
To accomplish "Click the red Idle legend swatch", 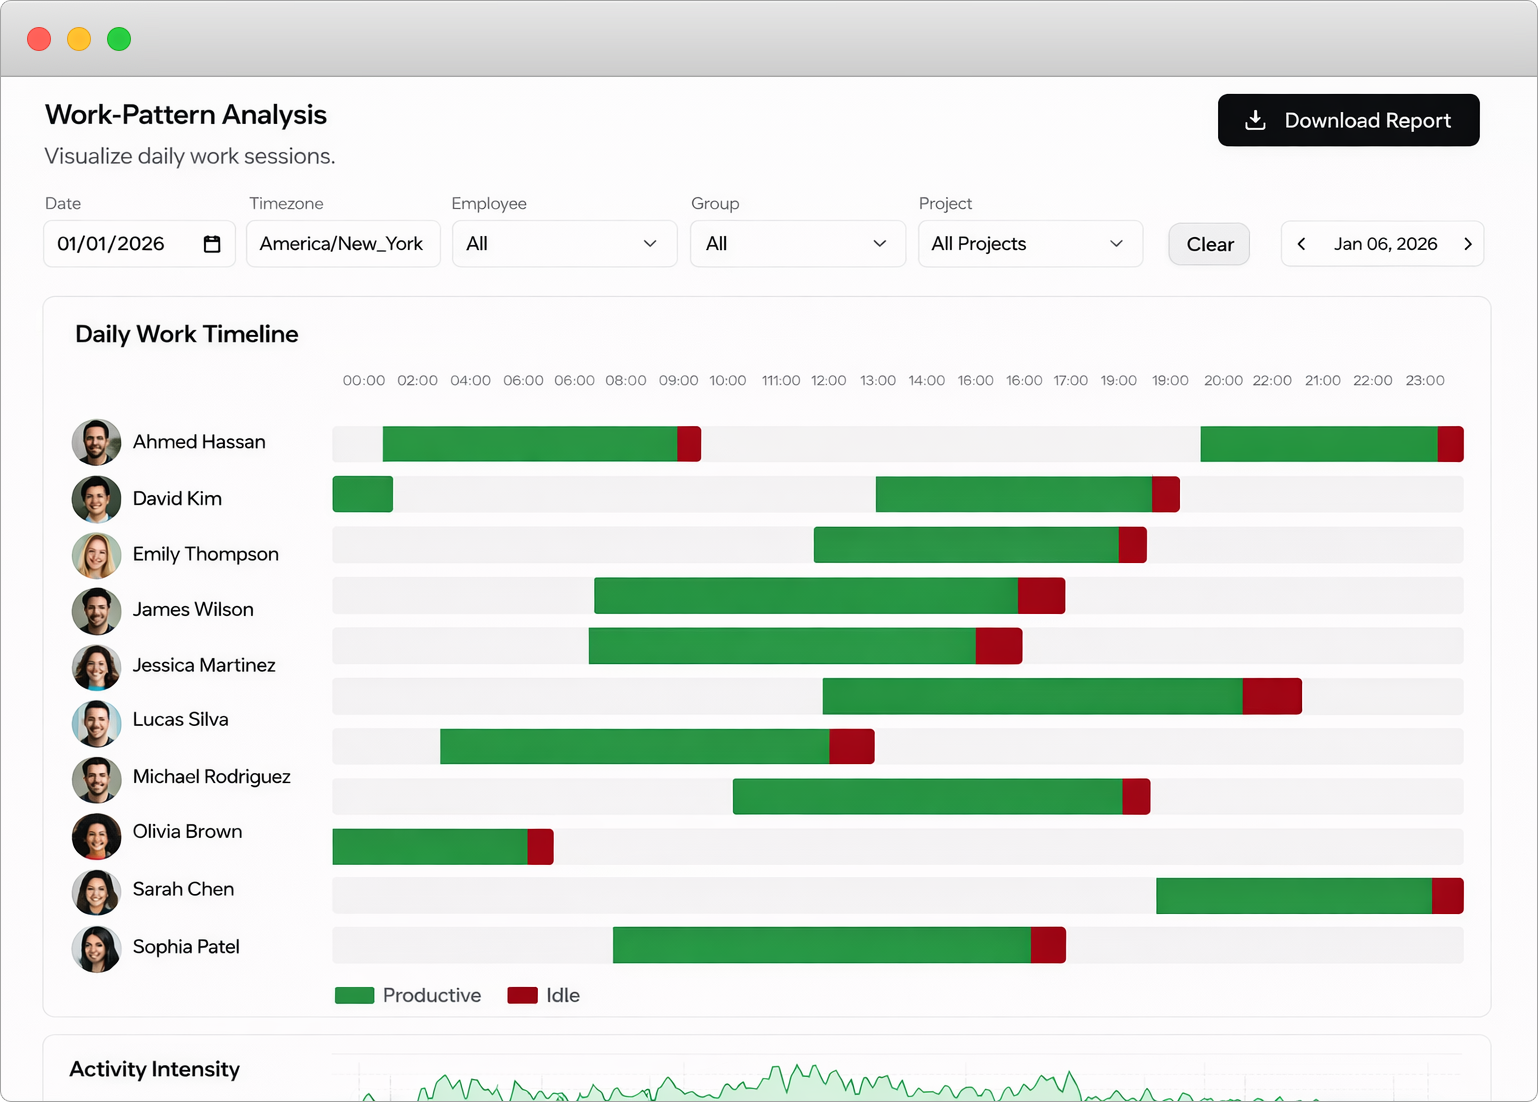I will coord(522,996).
